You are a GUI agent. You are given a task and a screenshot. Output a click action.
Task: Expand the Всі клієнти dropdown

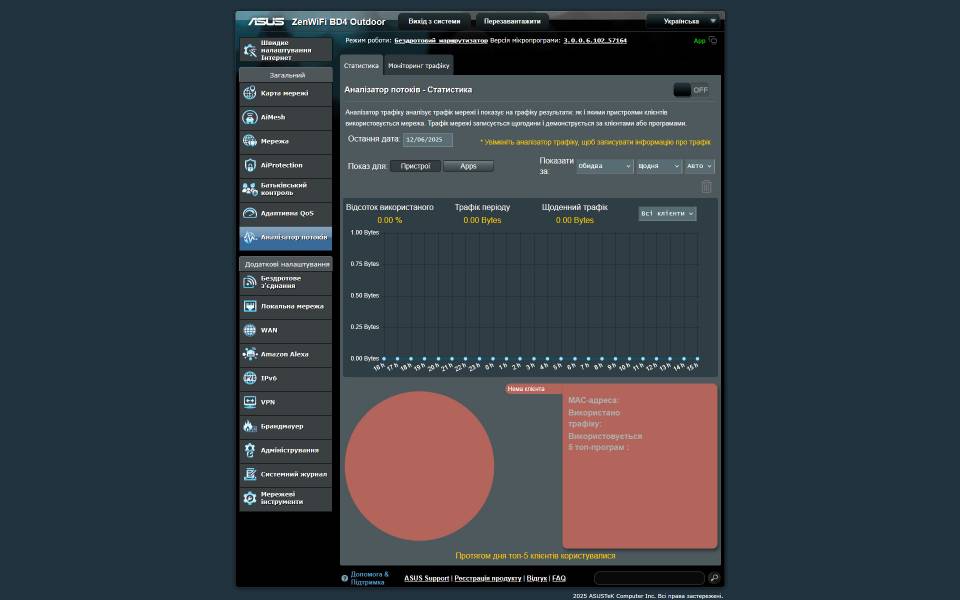[667, 214]
